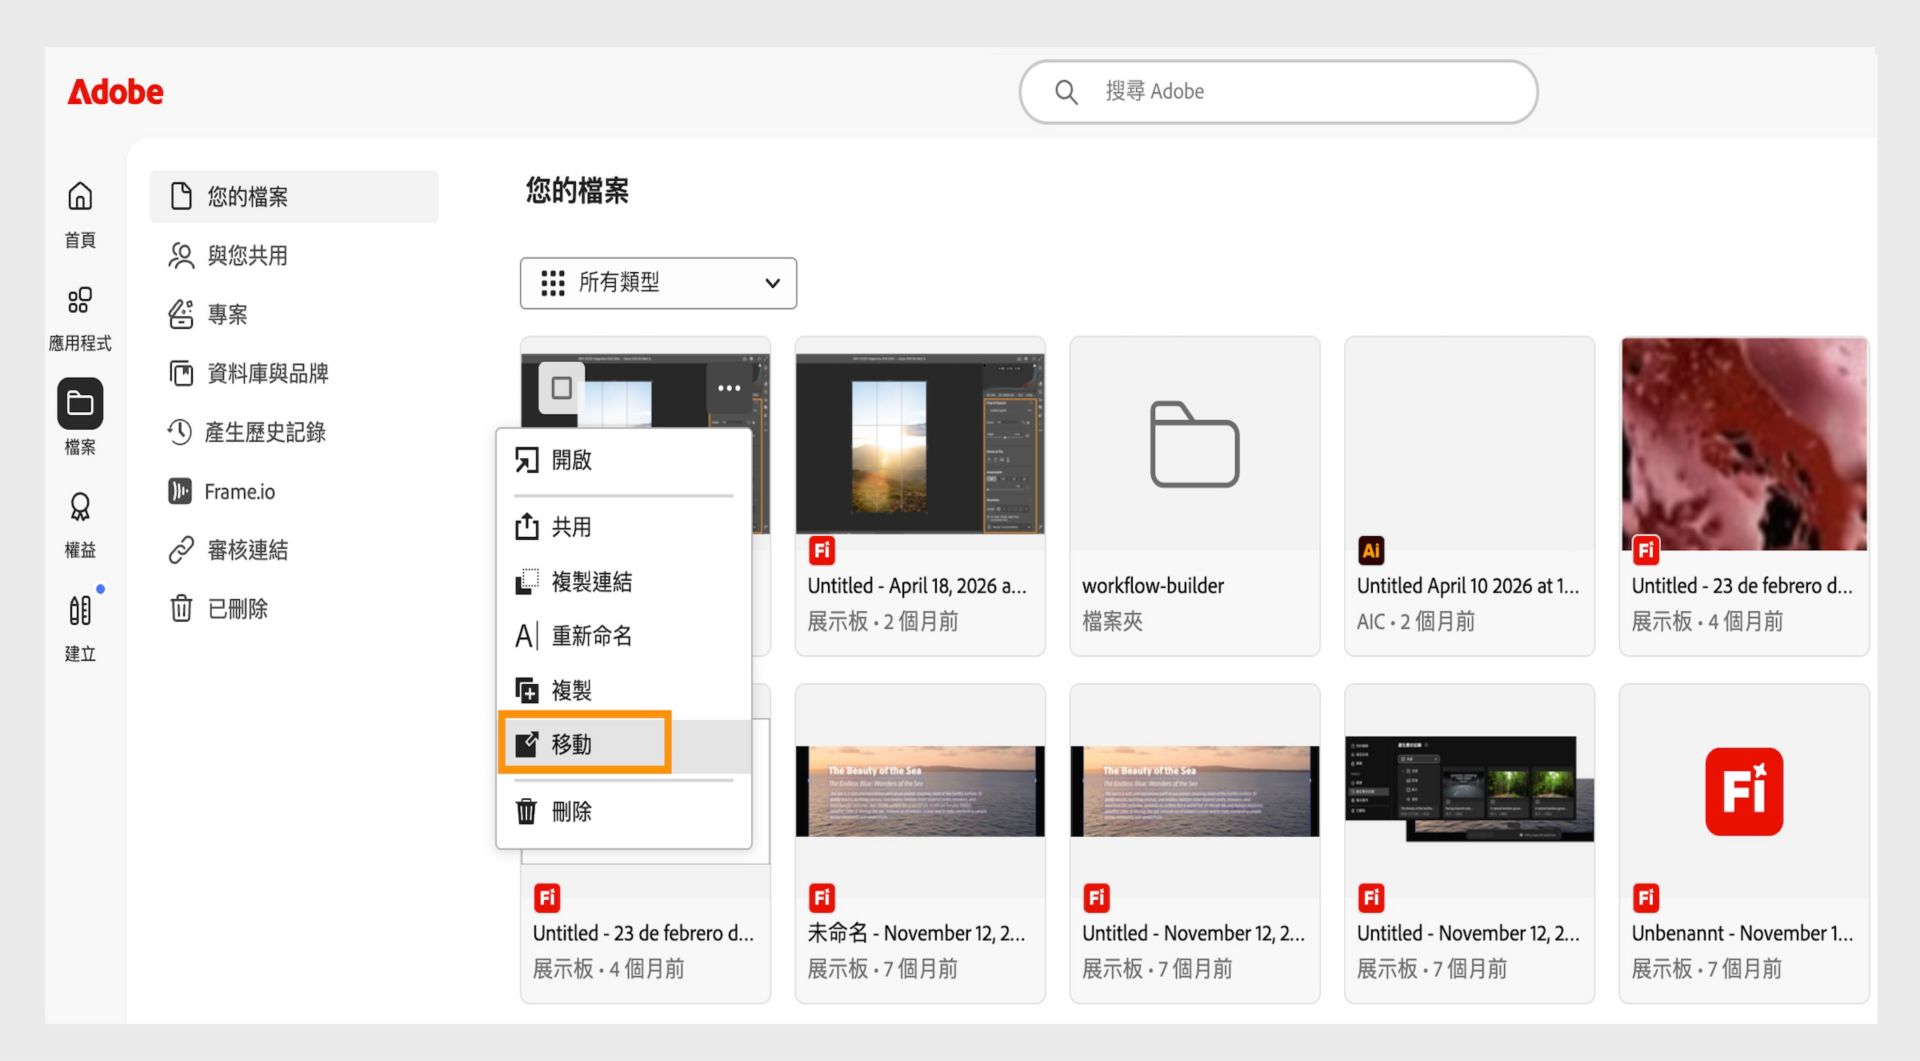Click the 'AIC · 2 個月前' metadata text

(1416, 621)
